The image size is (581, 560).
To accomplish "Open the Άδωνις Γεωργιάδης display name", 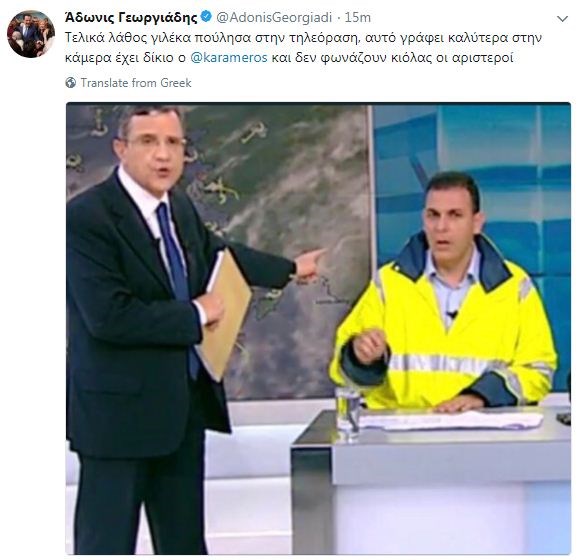I will click(x=131, y=17).
